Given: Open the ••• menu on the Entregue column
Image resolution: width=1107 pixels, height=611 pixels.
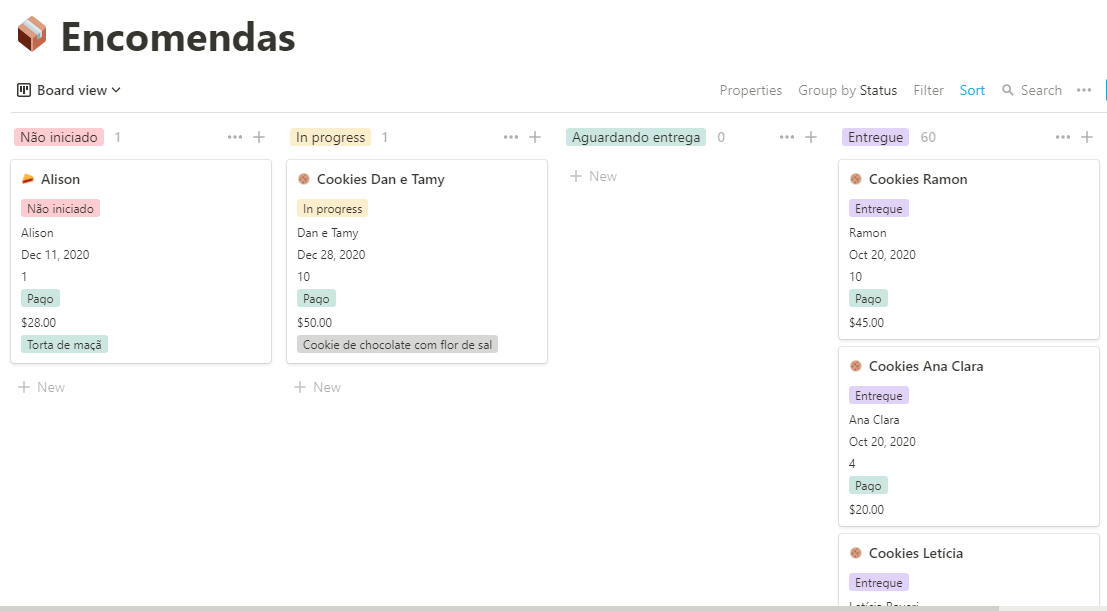Looking at the screenshot, I should click(1062, 136).
